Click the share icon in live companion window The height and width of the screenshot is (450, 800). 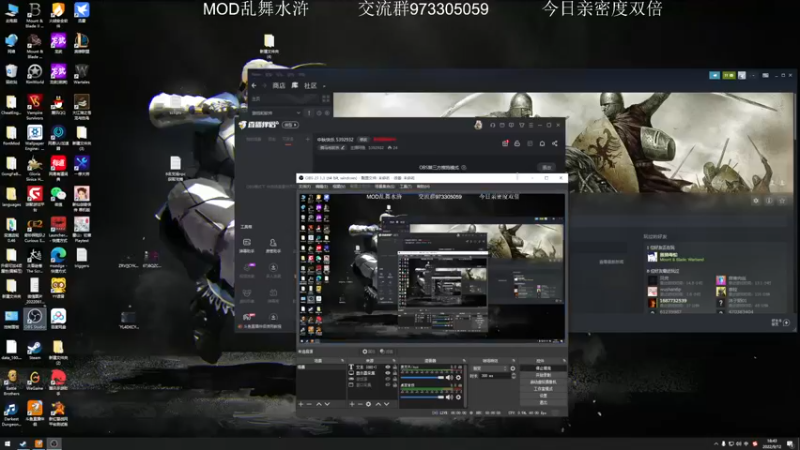click(555, 143)
